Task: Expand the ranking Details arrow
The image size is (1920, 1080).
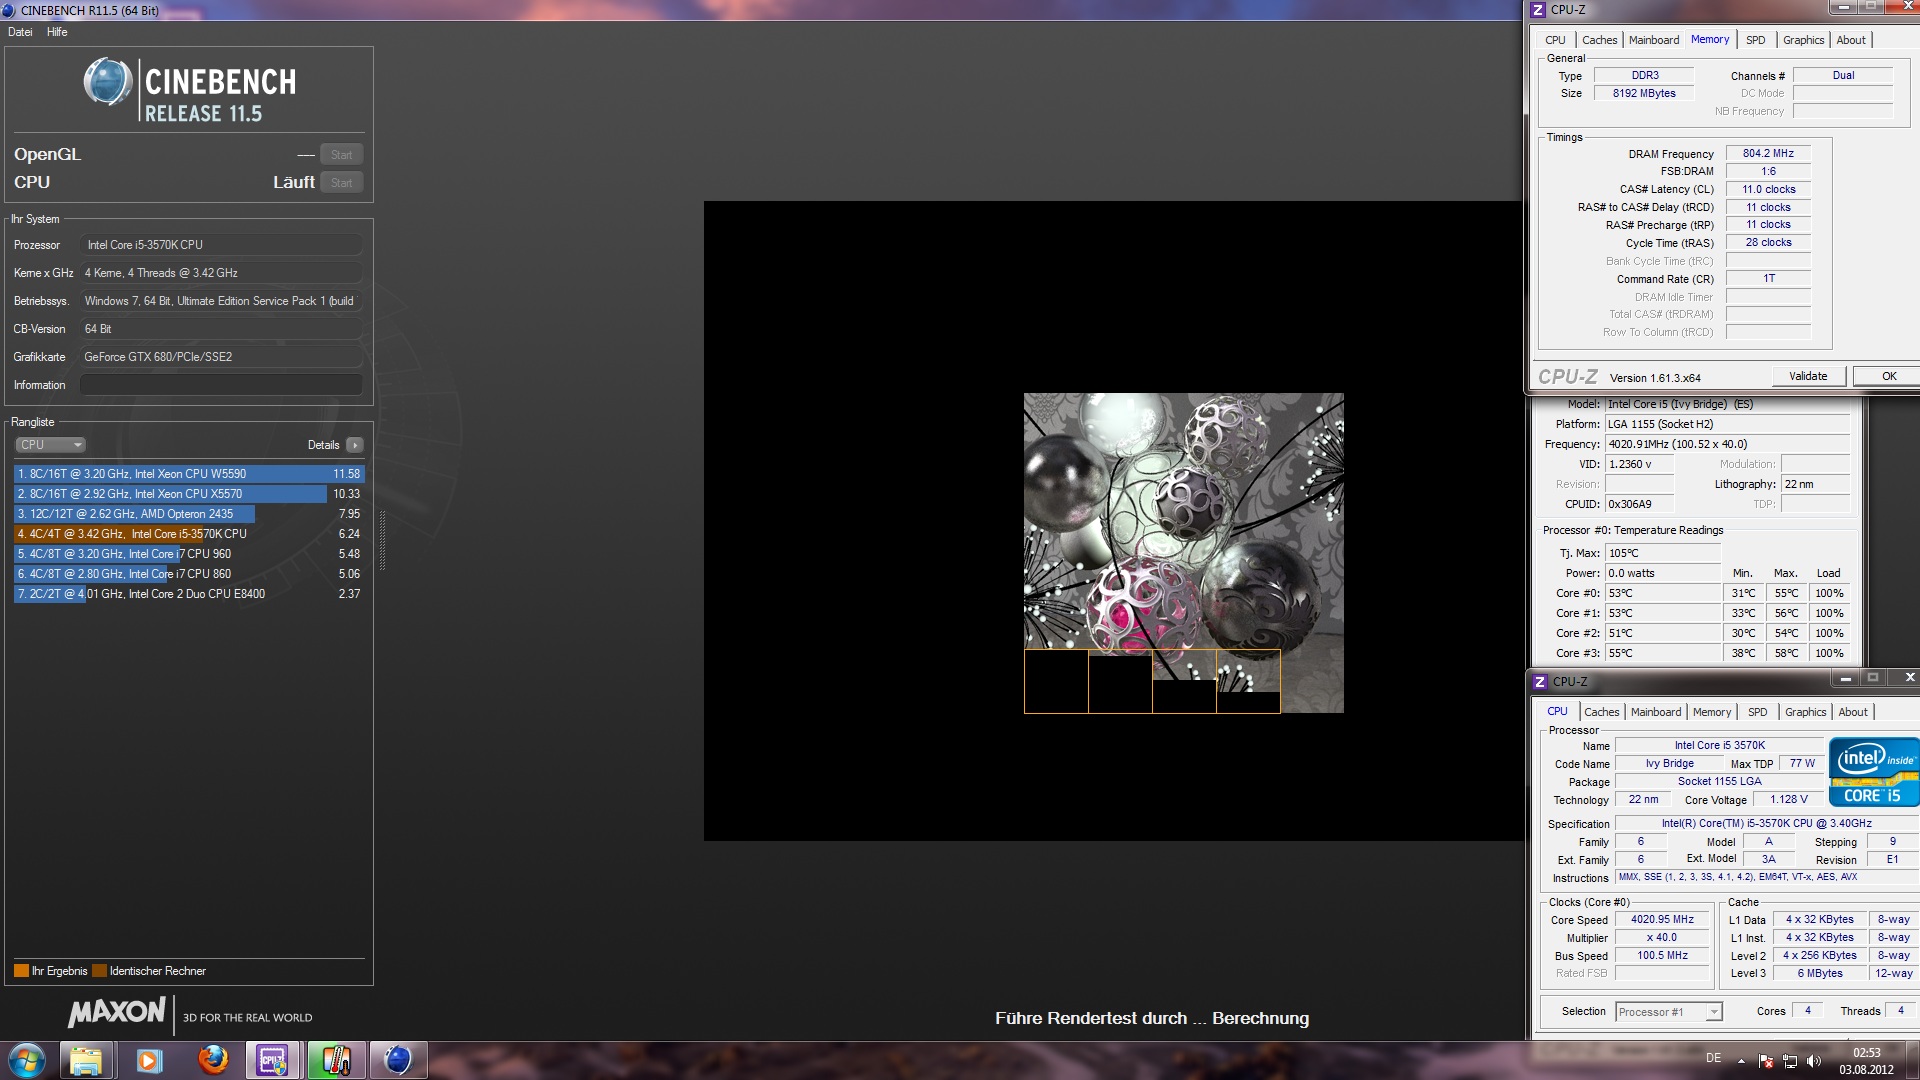Action: tap(355, 445)
